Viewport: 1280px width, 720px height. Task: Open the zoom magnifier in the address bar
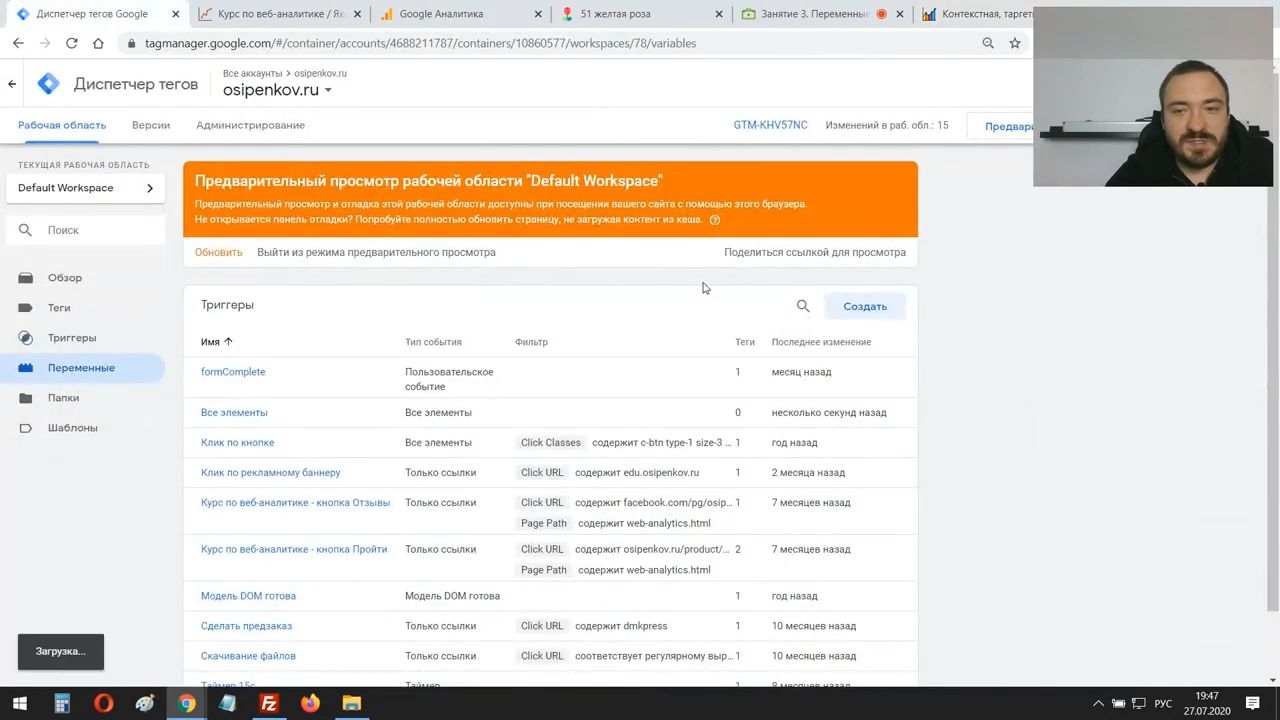[x=988, y=43]
